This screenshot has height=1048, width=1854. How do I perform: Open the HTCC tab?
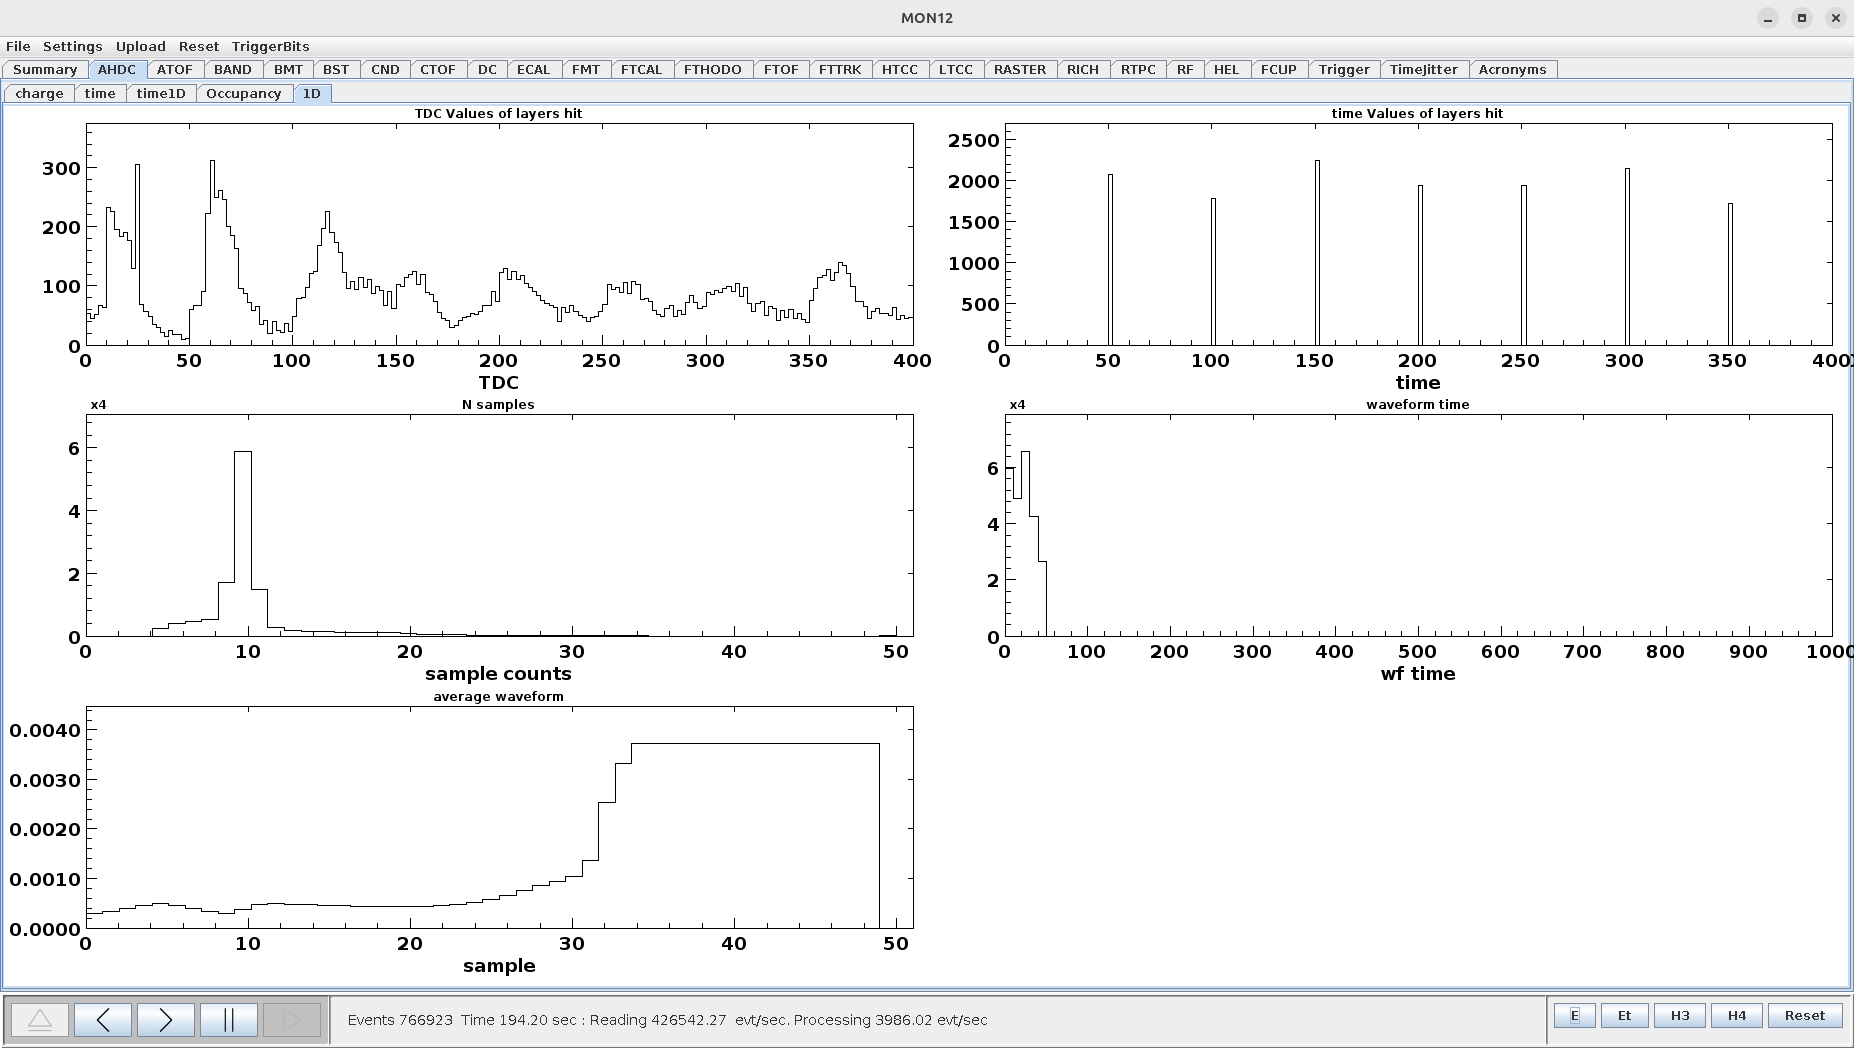(900, 69)
